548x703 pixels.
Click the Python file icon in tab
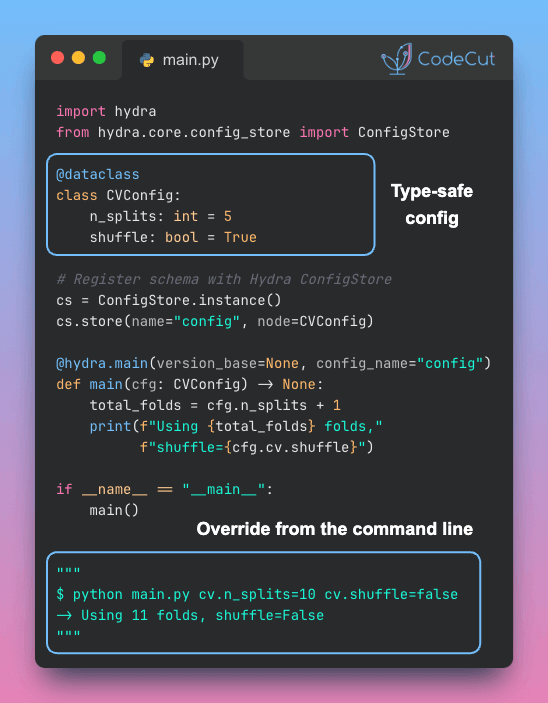[x=147, y=60]
